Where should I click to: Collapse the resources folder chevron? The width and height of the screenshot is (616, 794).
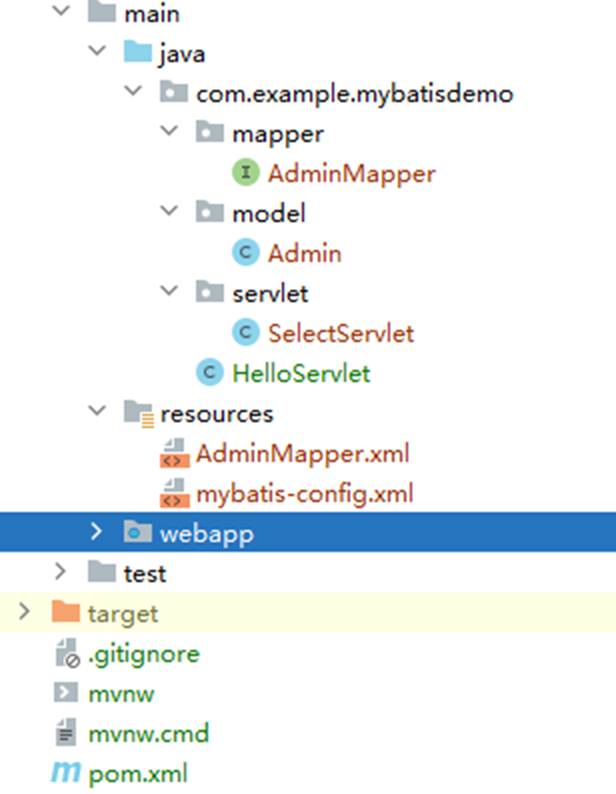pyautogui.click(x=97, y=410)
